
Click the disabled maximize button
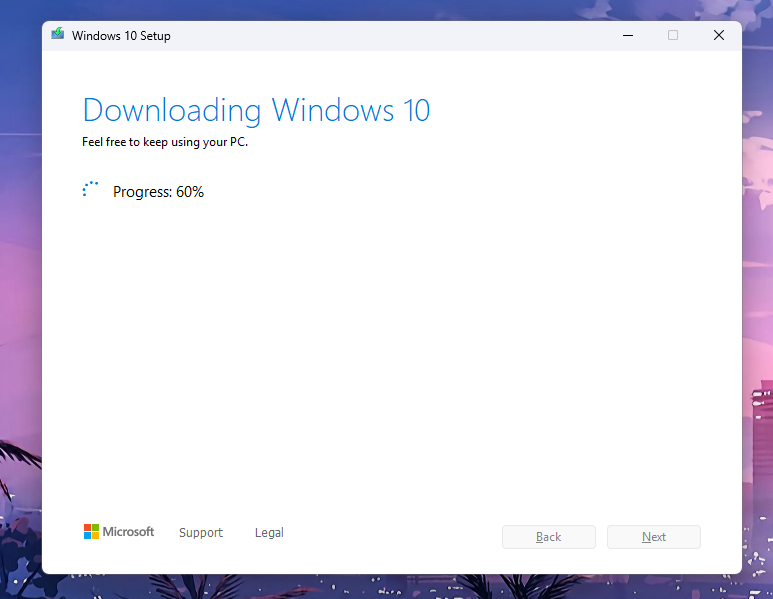coord(673,35)
